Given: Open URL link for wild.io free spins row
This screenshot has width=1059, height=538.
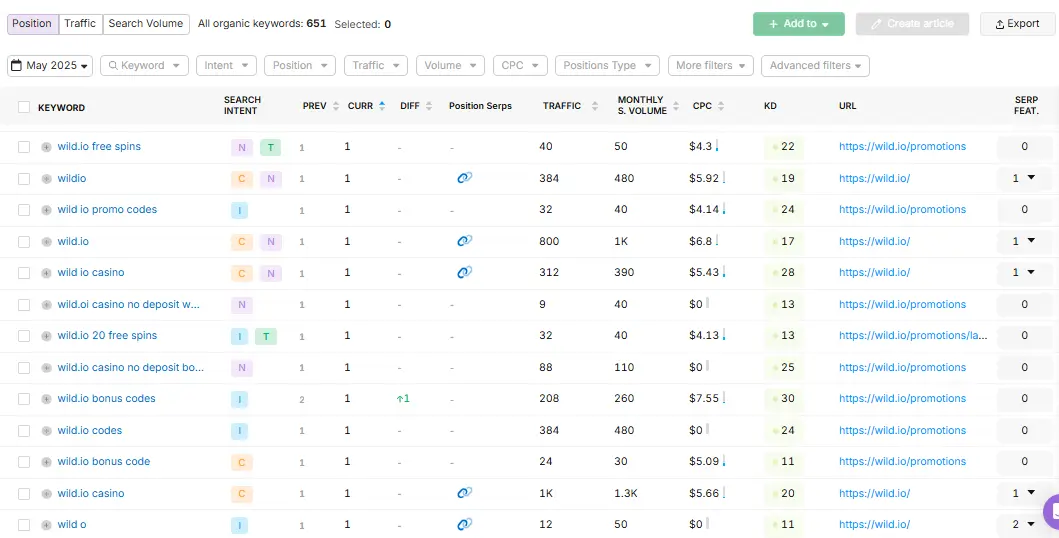Looking at the screenshot, I should [902, 146].
